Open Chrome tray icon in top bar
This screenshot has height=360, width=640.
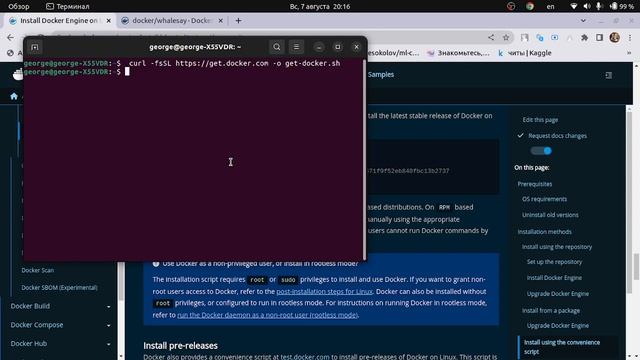530,6
